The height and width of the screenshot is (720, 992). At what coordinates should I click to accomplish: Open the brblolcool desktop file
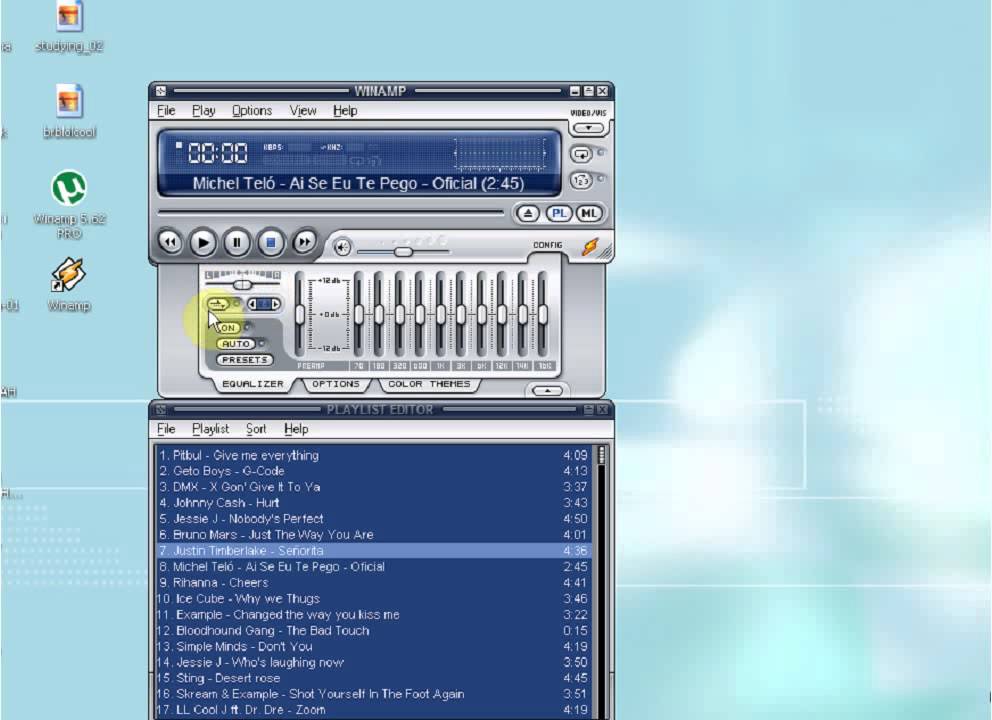tap(69, 111)
